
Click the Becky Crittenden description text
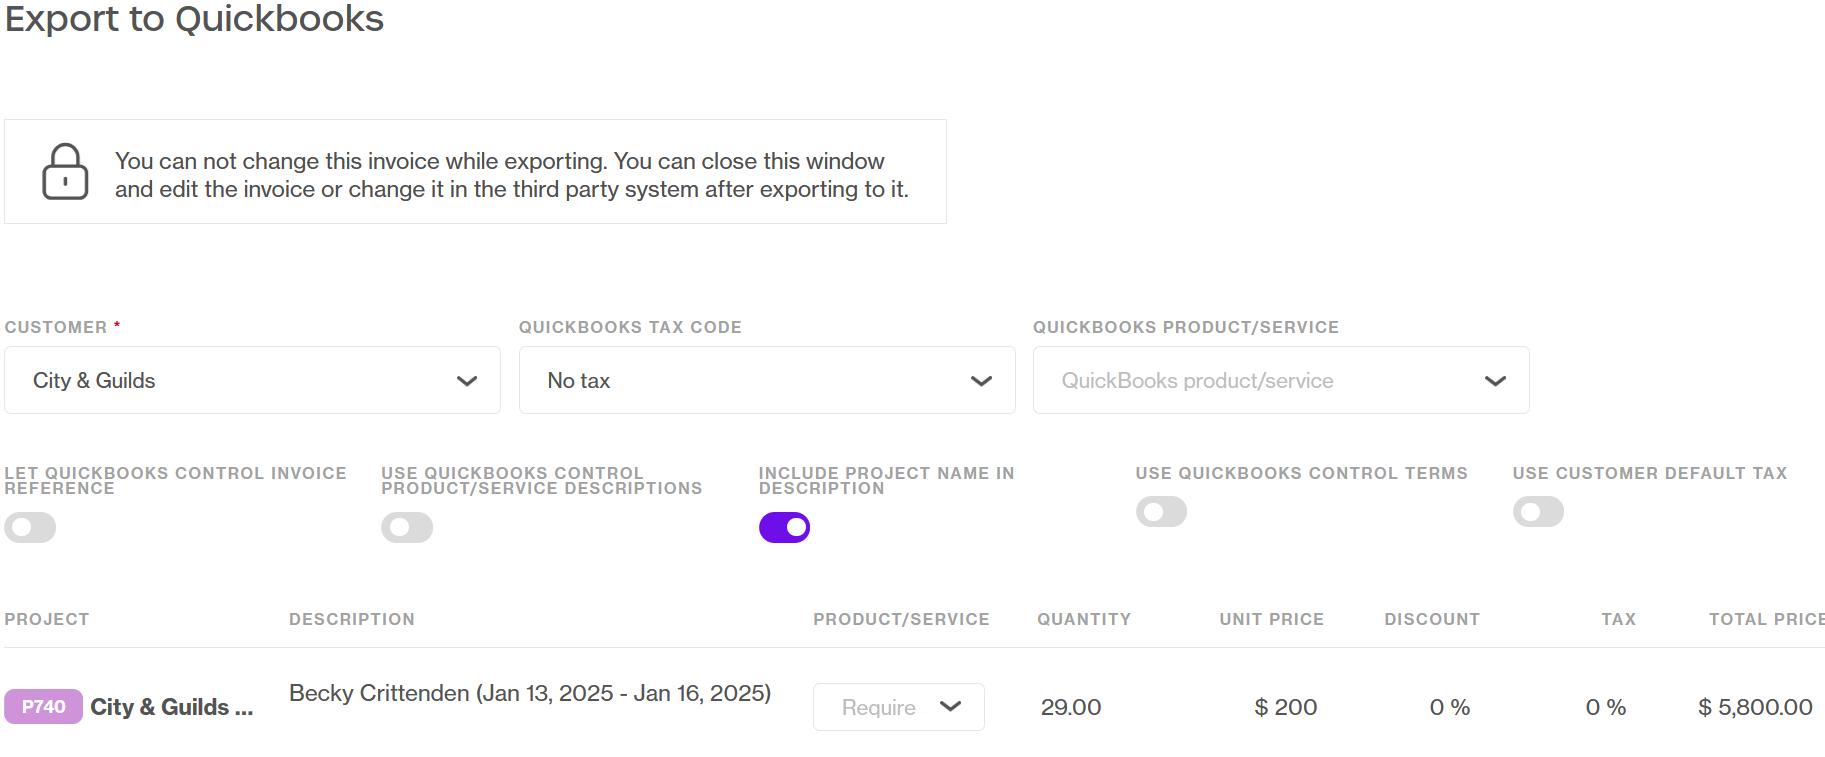click(530, 693)
